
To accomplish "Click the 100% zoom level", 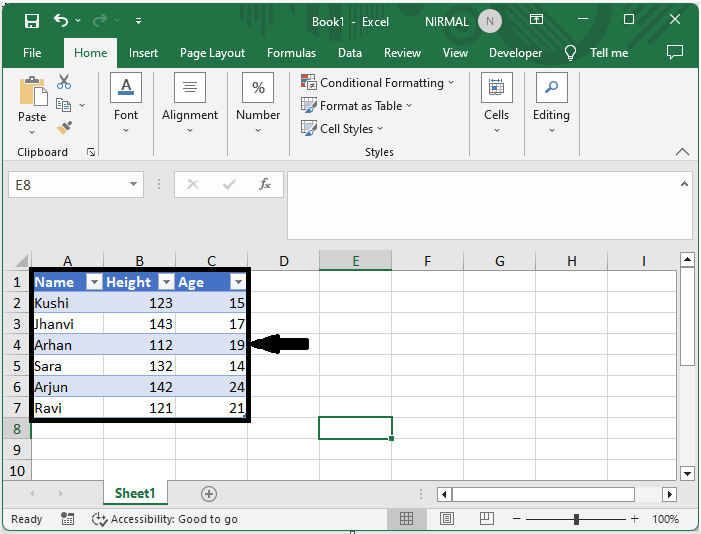I will (665, 519).
